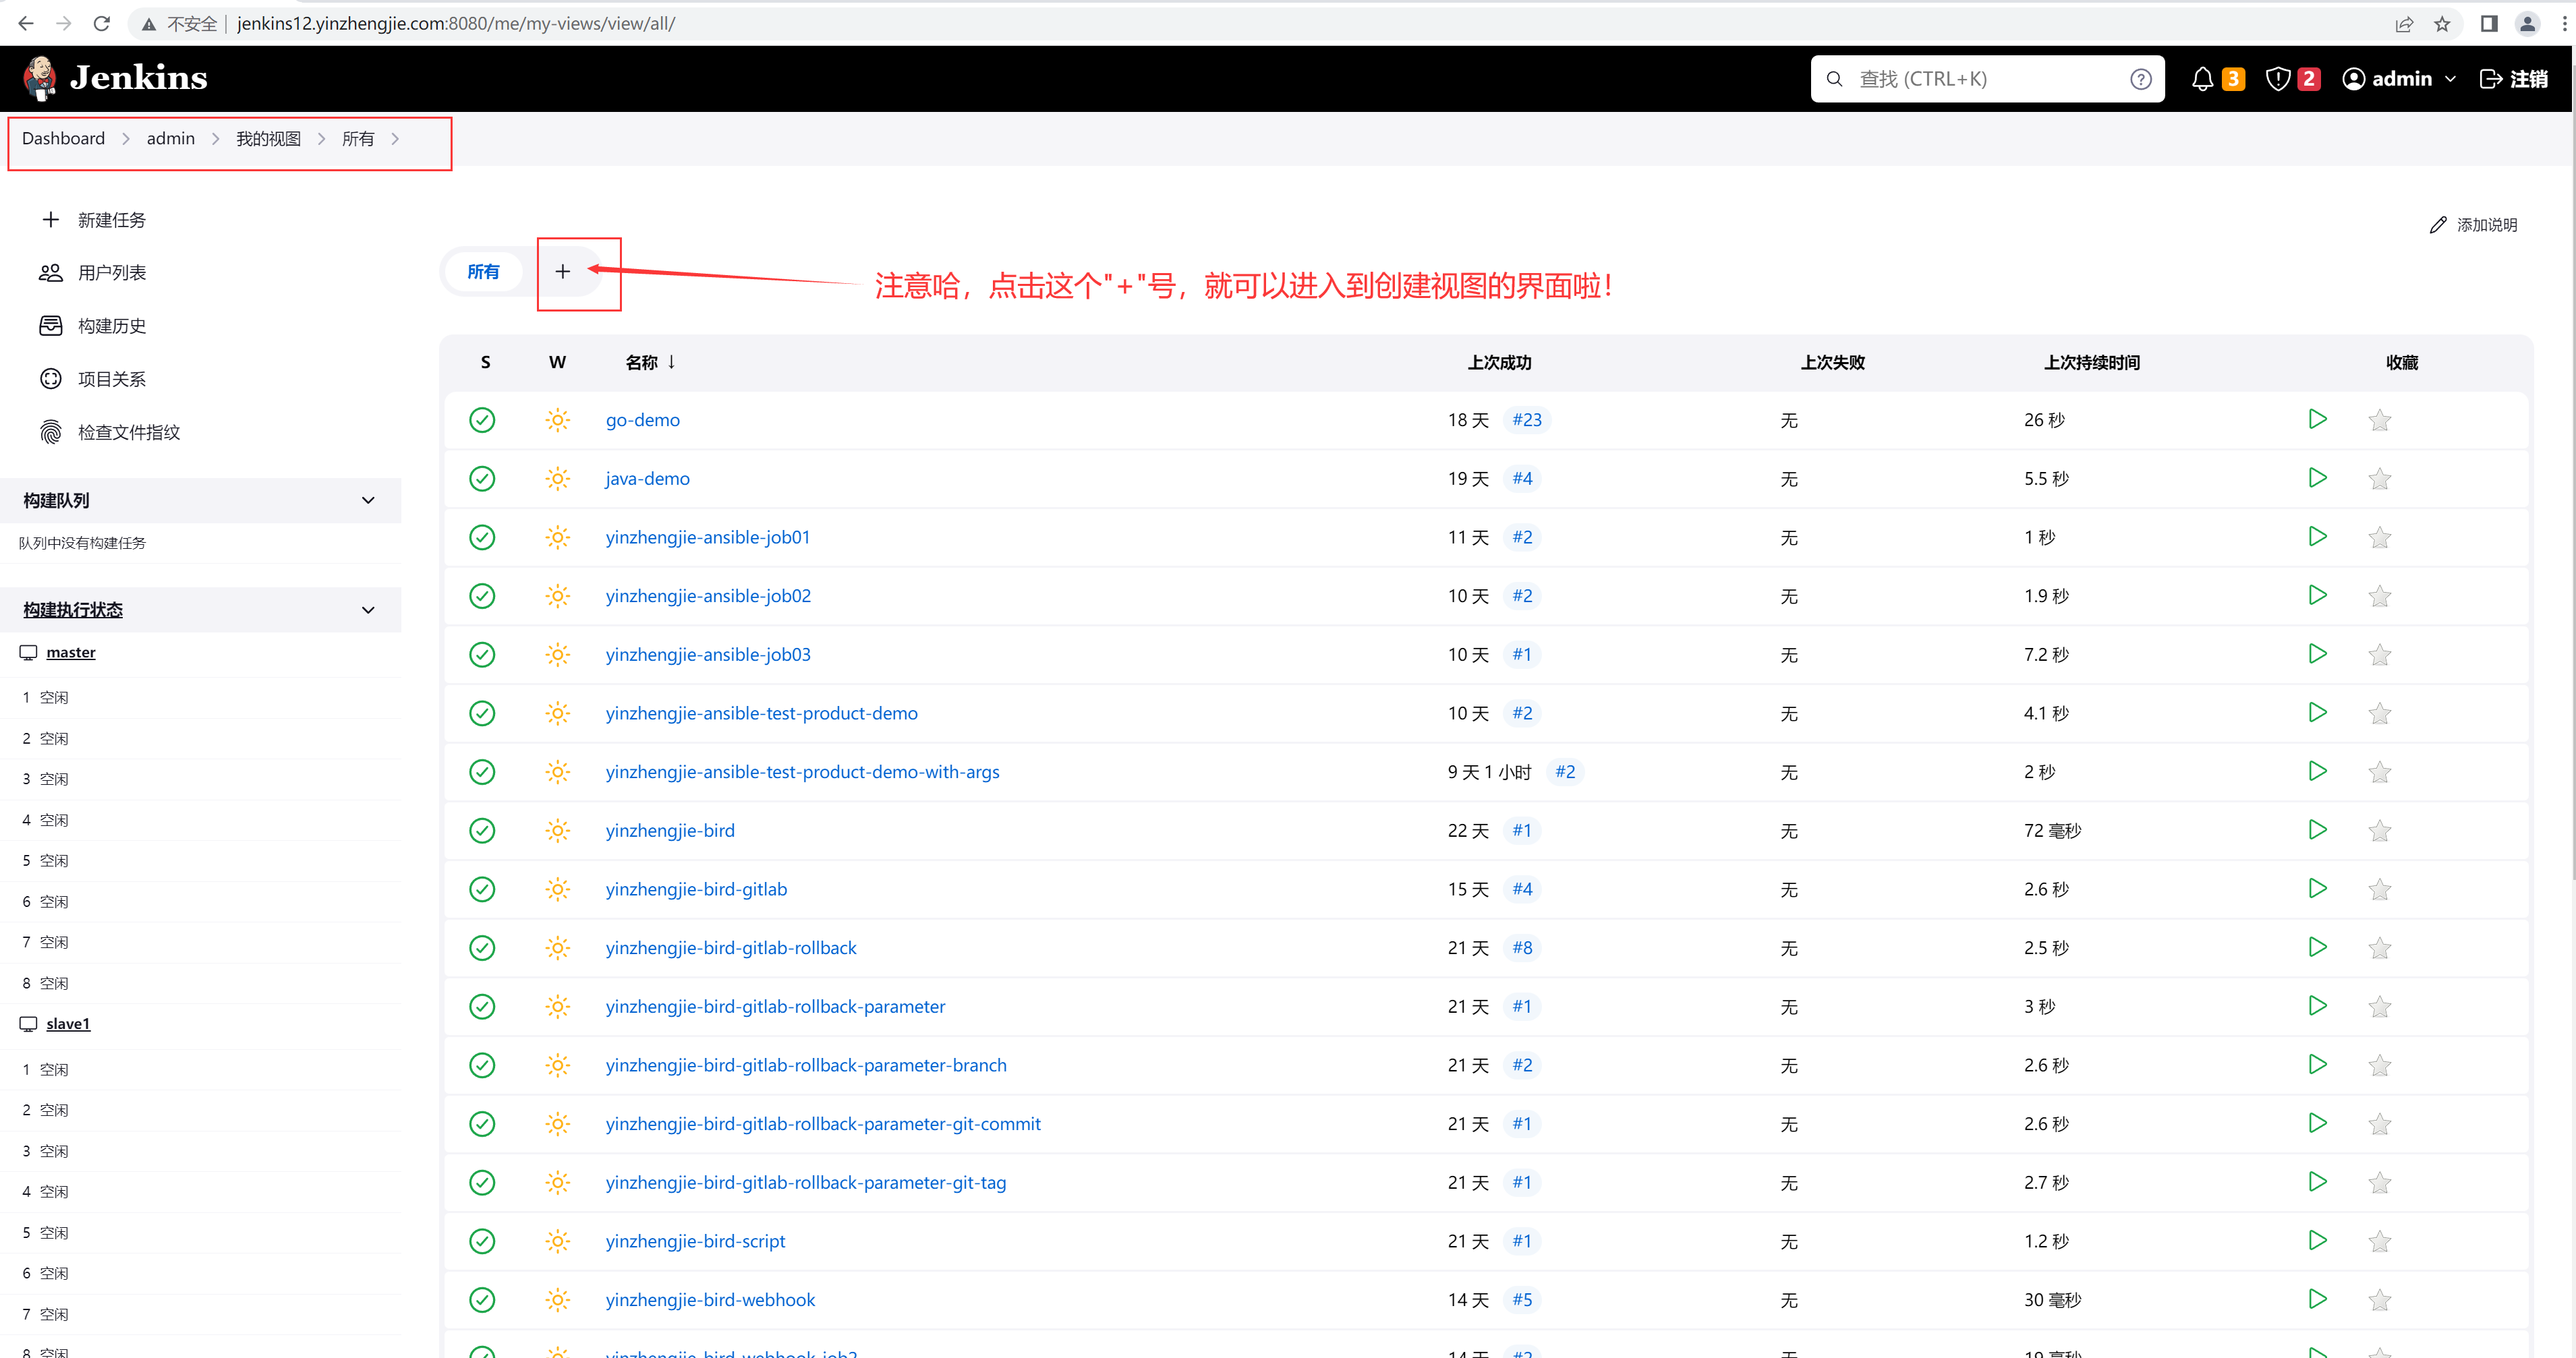Open yinzhengjie-ansible-job01 job link
2576x1358 pixels.
point(707,538)
